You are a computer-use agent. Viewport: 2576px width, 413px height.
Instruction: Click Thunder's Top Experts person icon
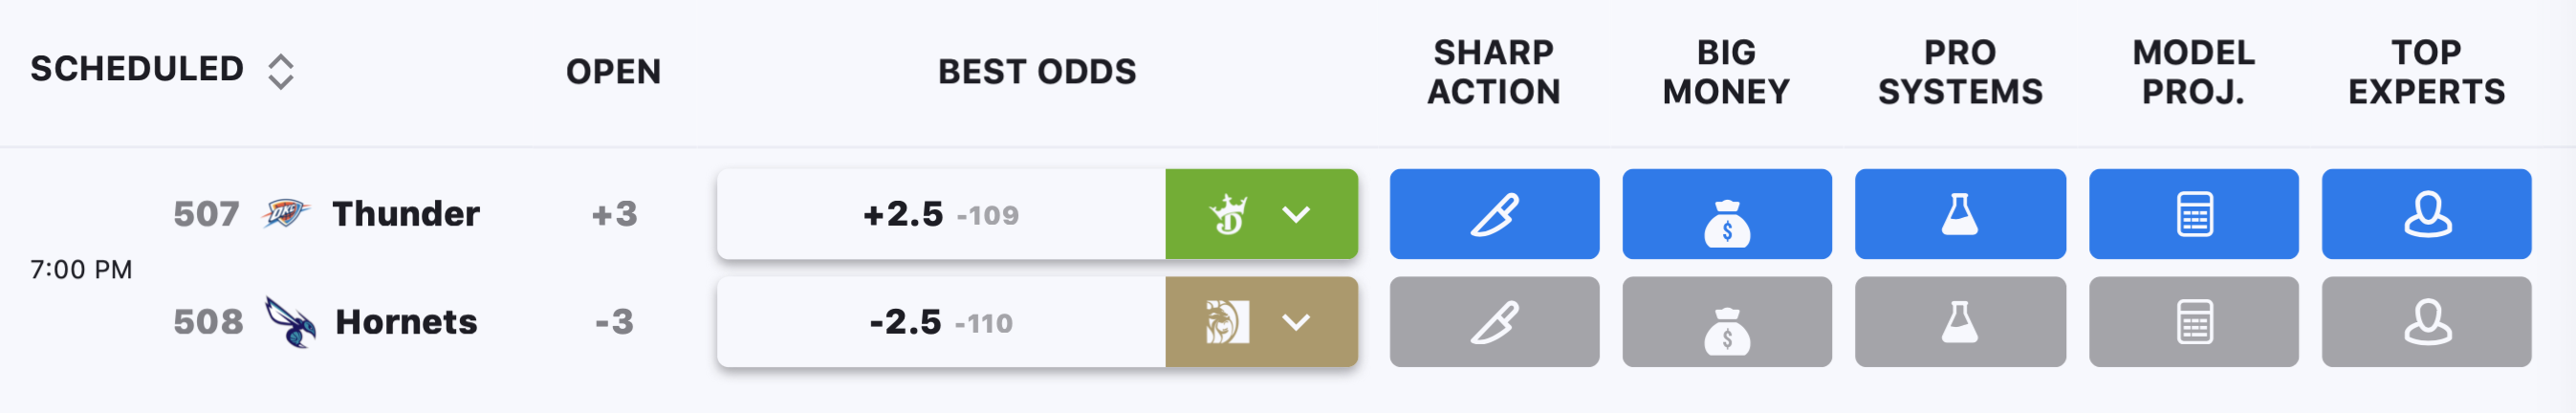point(2427,214)
